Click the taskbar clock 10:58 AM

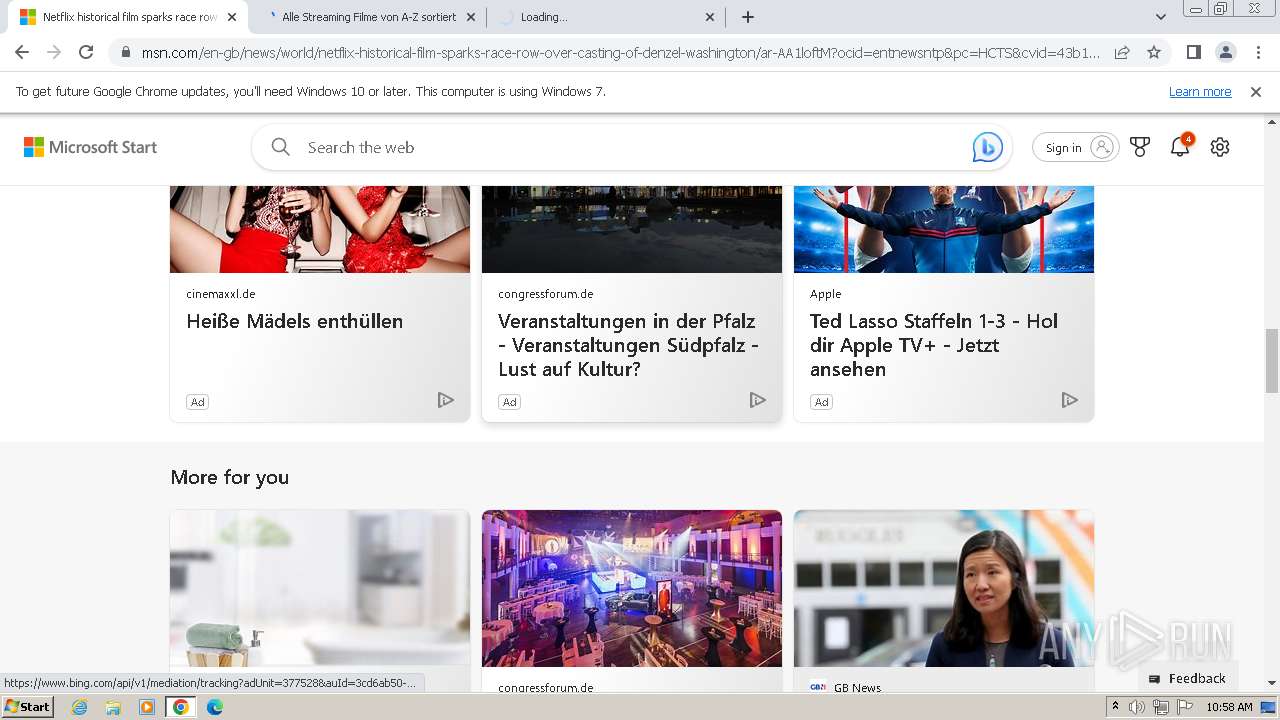(x=1229, y=707)
